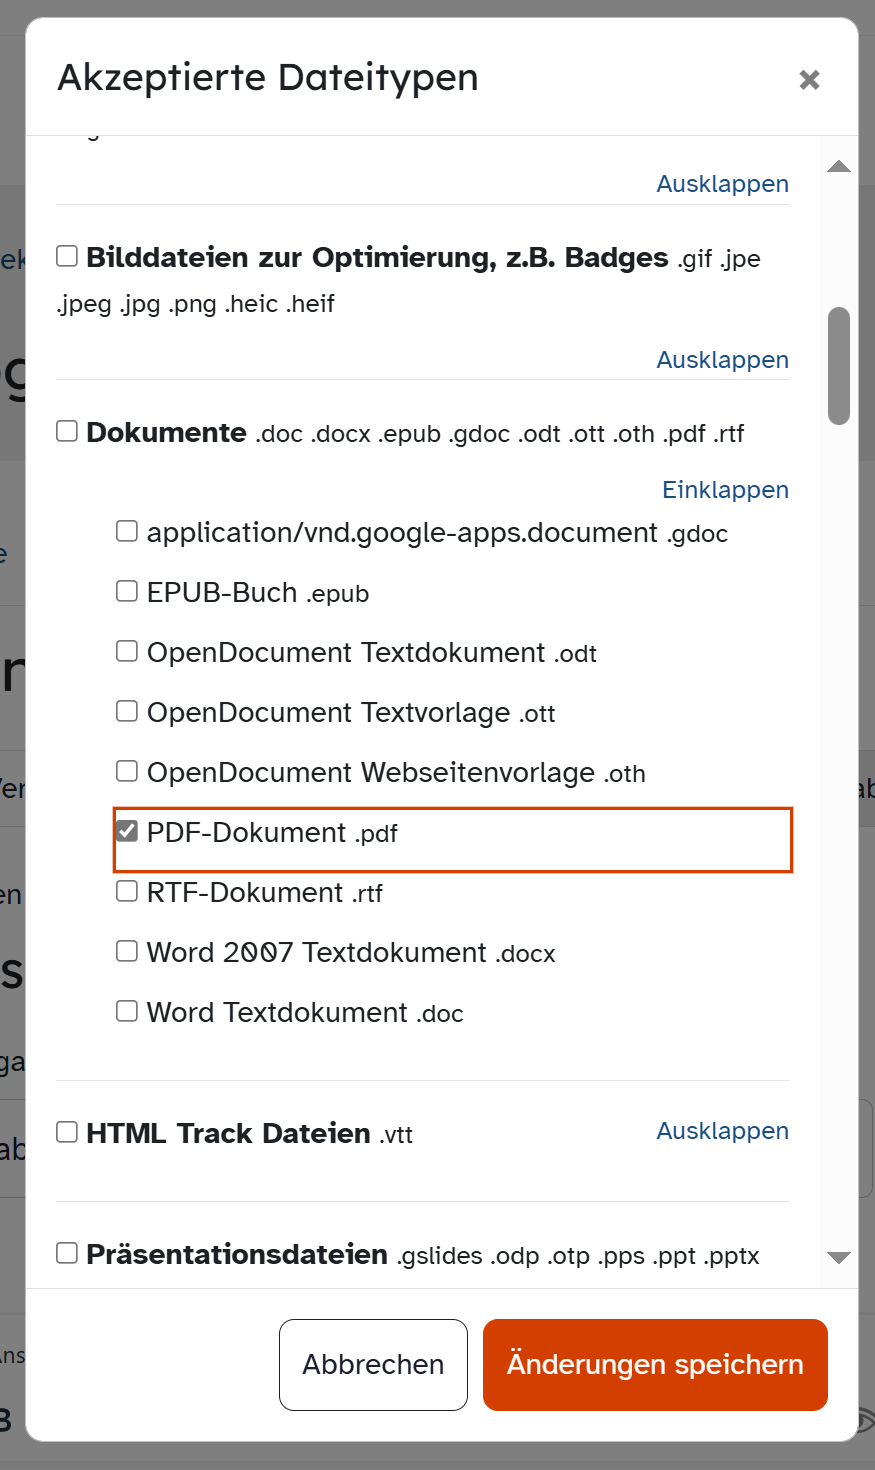Select the RTF-Dokument .rtf checkbox
The image size is (875, 1470).
[x=127, y=891]
